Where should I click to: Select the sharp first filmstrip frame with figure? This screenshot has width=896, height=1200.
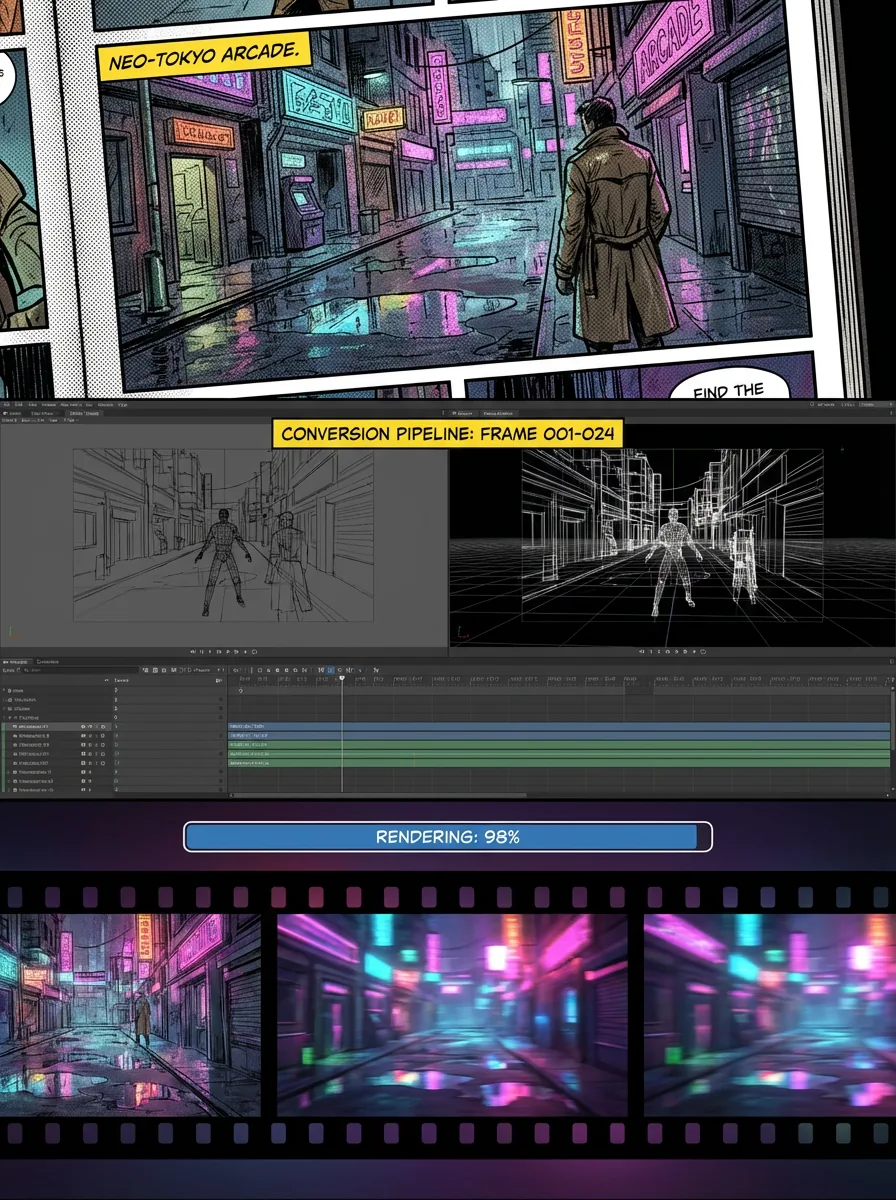click(130, 1015)
